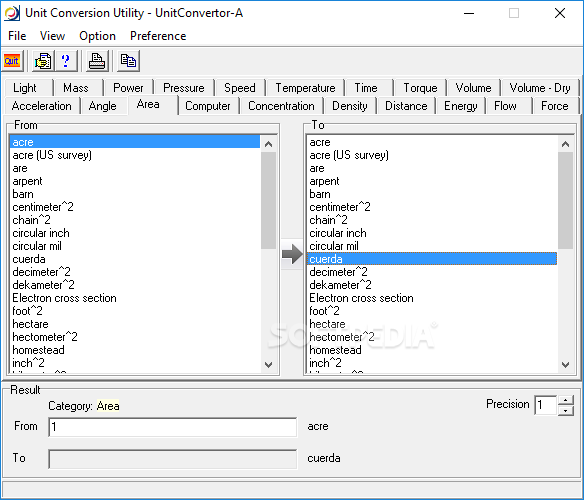Select 'chain^2' in the To list

[432, 220]
